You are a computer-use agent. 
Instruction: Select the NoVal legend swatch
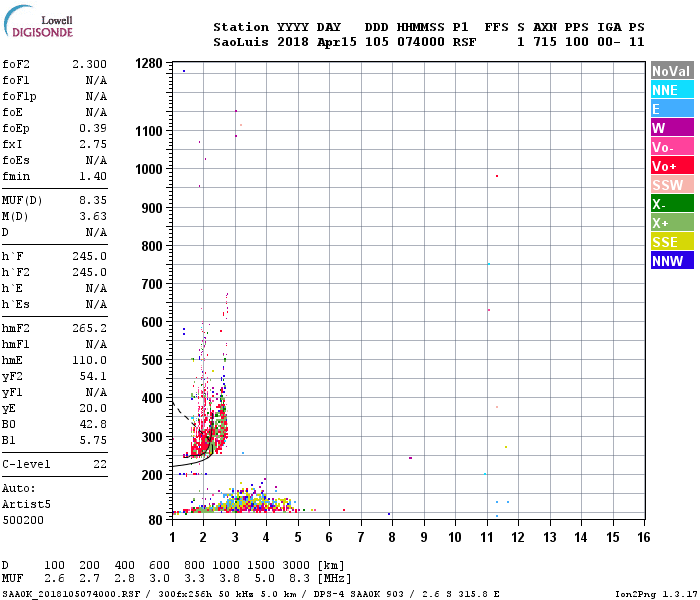[x=672, y=71]
